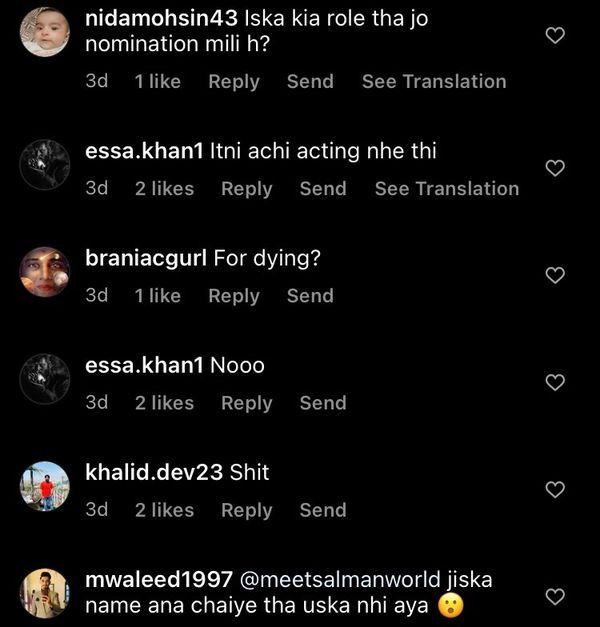Like essa.khan1's "Nooo" comment
600x627 pixels.
(555, 382)
